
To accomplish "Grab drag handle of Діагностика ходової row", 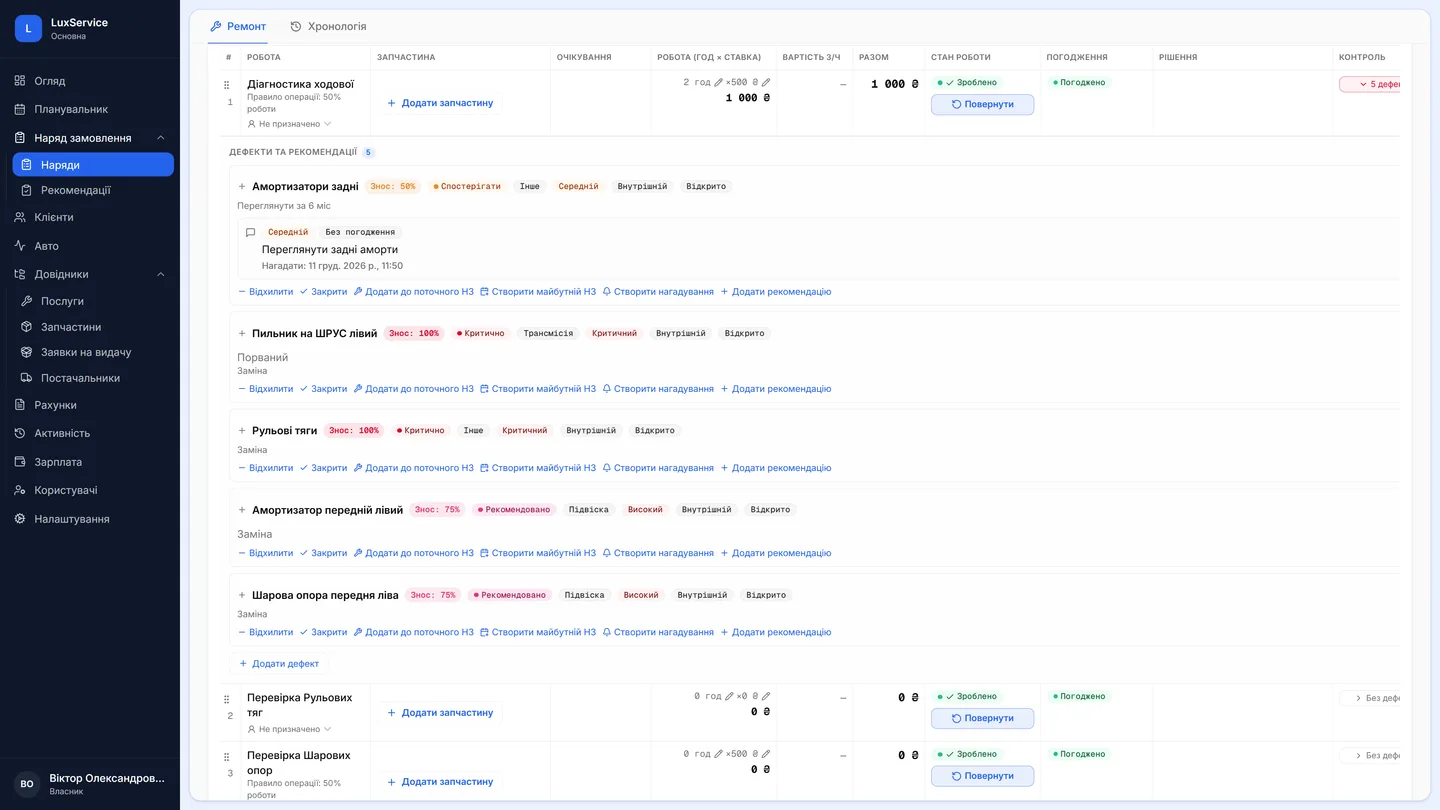I will [227, 85].
